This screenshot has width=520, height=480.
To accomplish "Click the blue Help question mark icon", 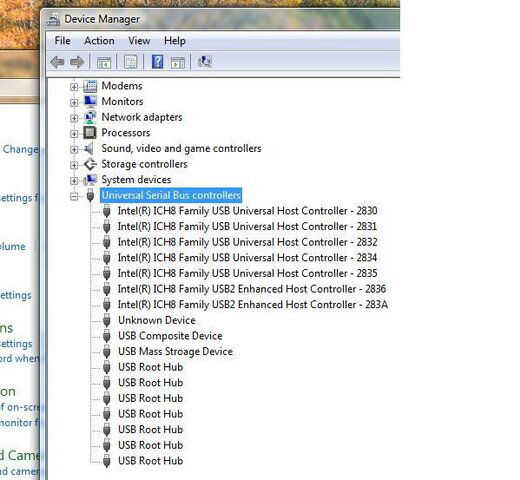I will (157, 62).
